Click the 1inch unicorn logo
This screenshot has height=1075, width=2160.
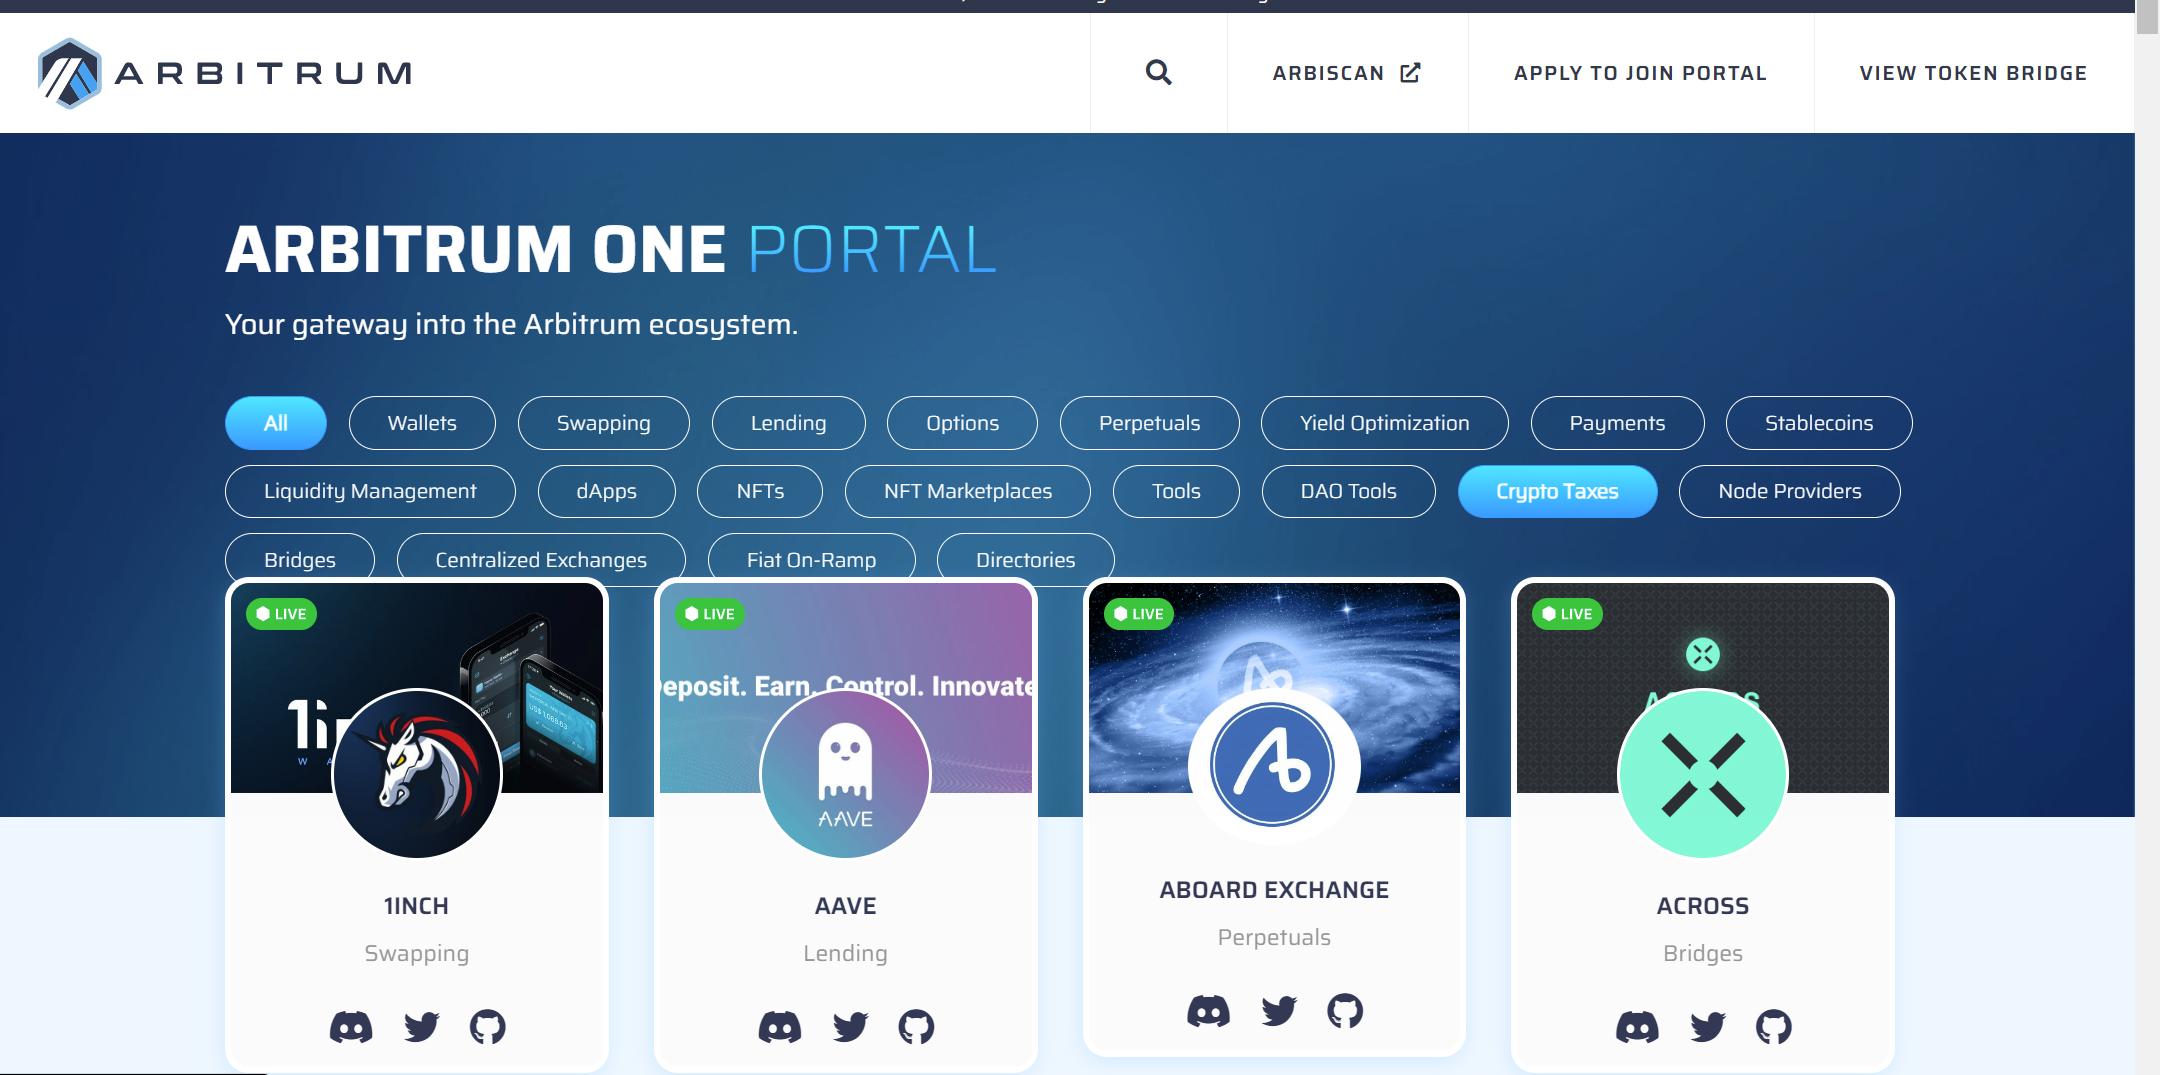pos(417,773)
